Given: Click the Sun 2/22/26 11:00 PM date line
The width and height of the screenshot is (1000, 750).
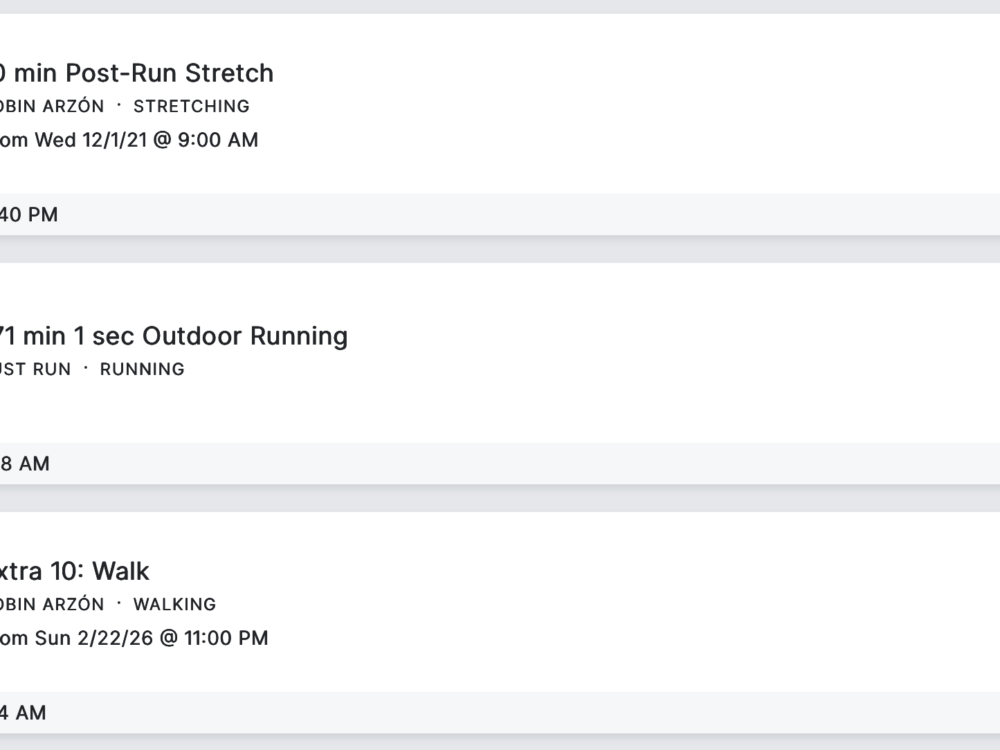Looking at the screenshot, I should [134, 638].
